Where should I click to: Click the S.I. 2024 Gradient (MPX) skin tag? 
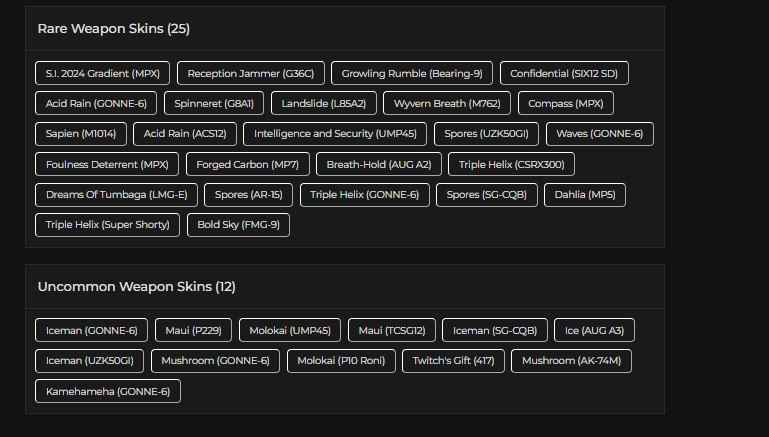(103, 73)
